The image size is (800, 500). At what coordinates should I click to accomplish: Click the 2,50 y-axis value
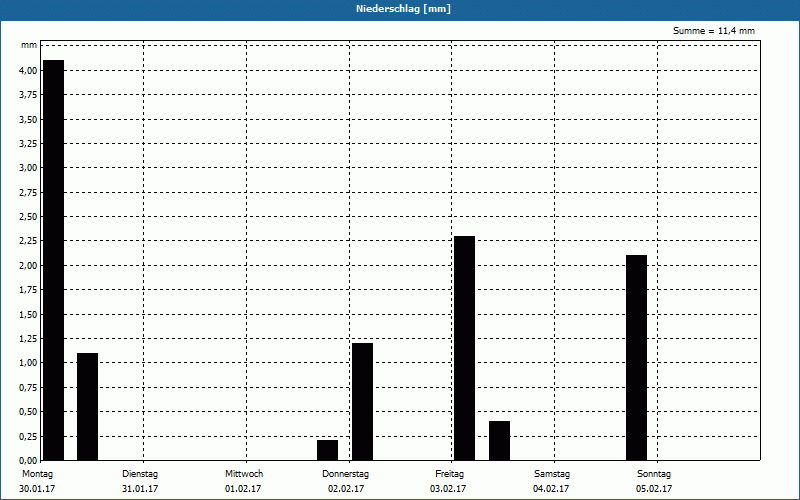(28, 217)
